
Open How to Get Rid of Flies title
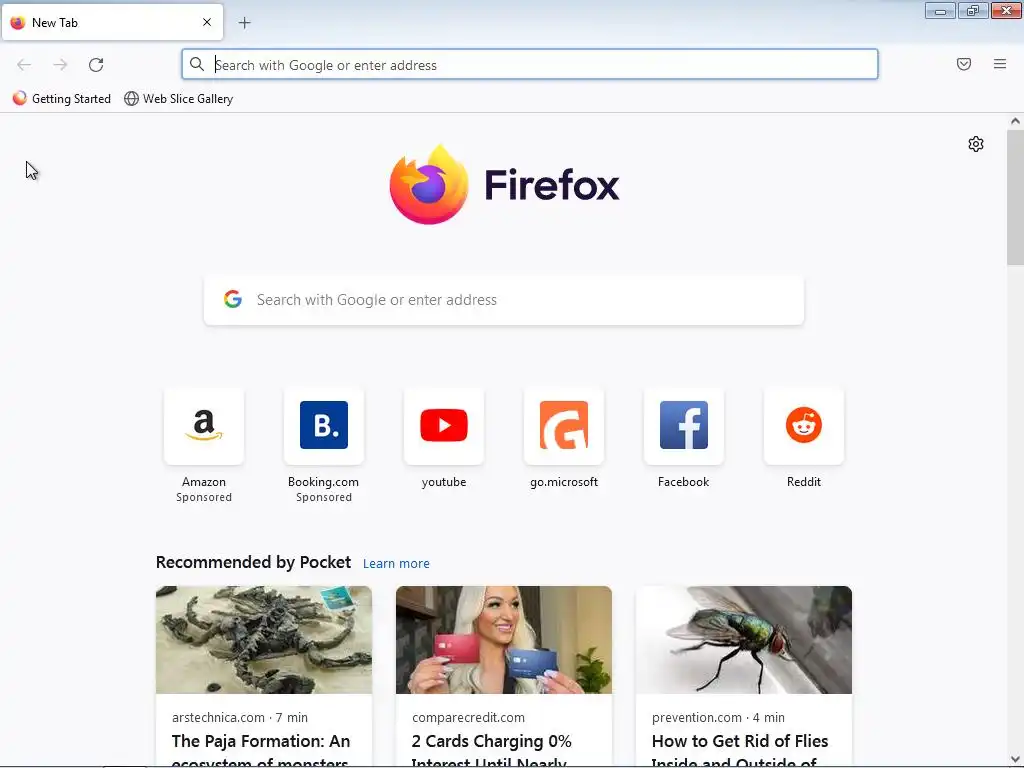click(x=740, y=750)
